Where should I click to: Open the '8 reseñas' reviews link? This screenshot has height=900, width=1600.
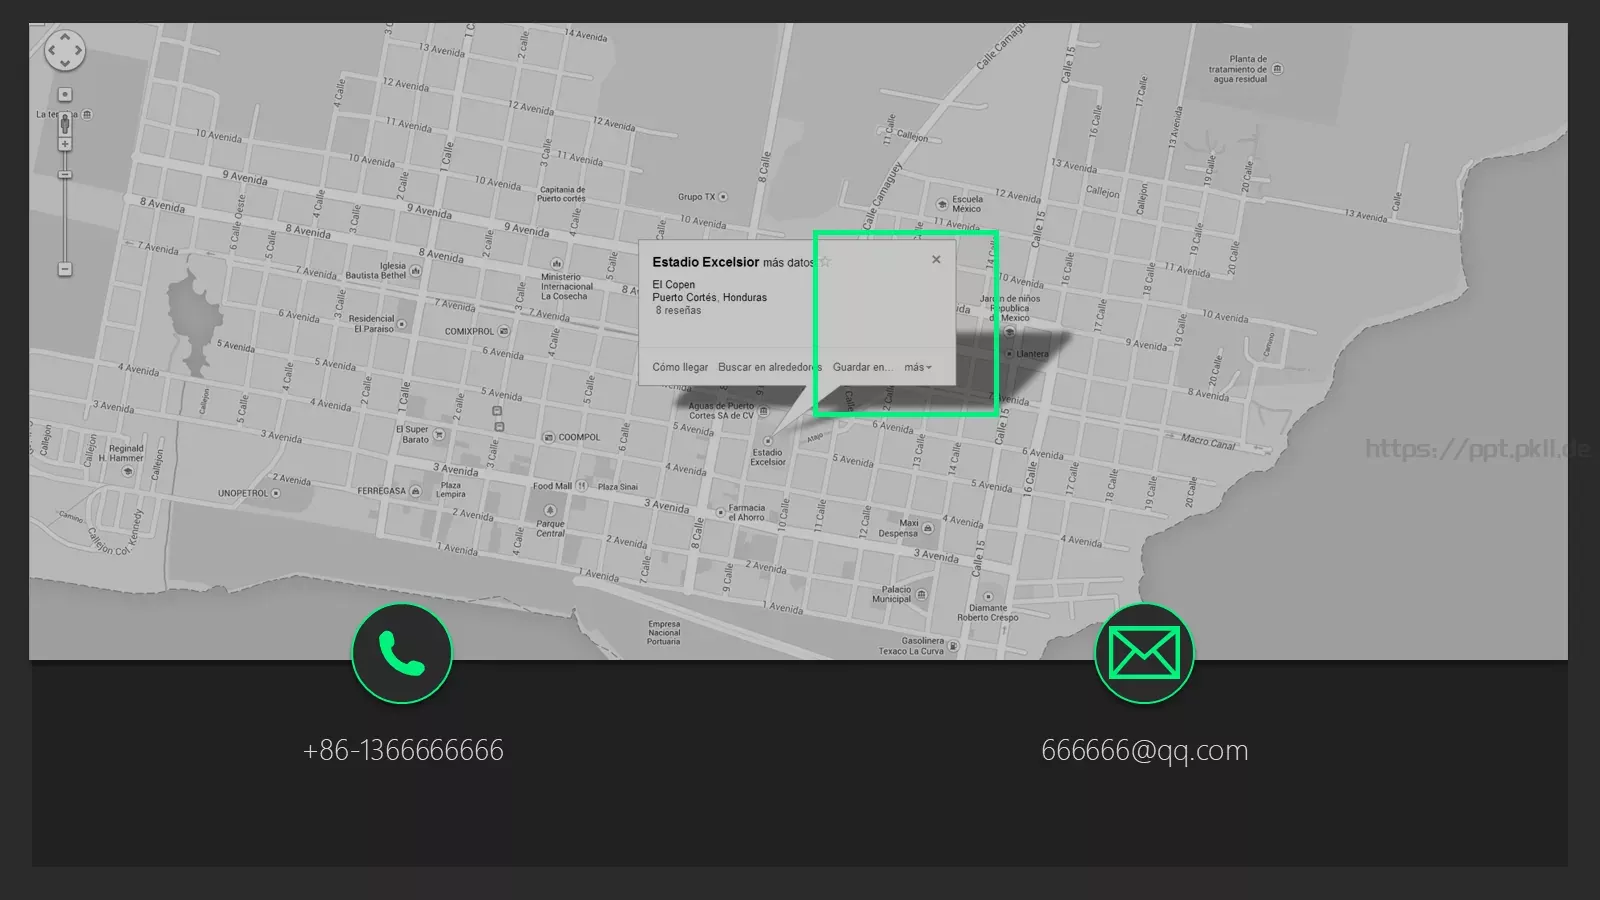click(x=678, y=310)
